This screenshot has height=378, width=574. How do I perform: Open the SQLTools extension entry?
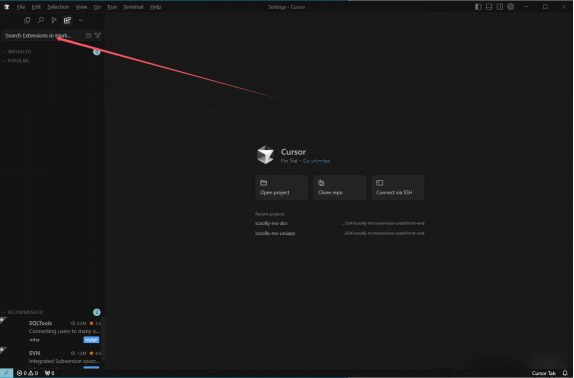[x=51, y=331]
